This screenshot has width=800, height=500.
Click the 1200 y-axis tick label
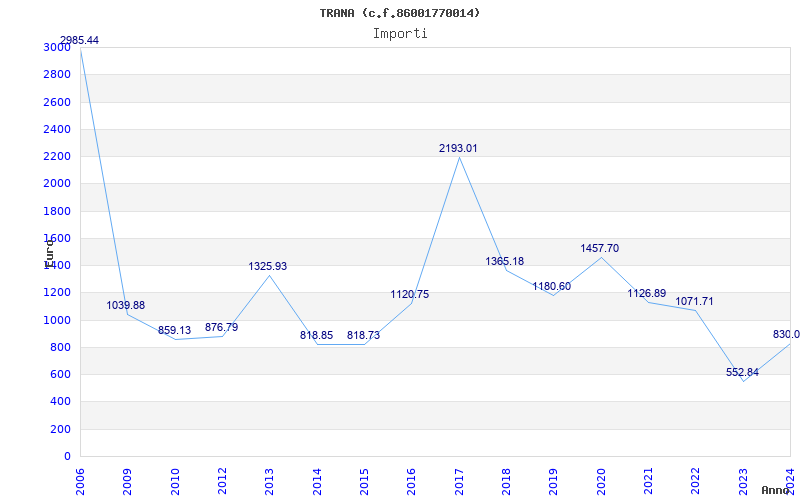(57, 293)
